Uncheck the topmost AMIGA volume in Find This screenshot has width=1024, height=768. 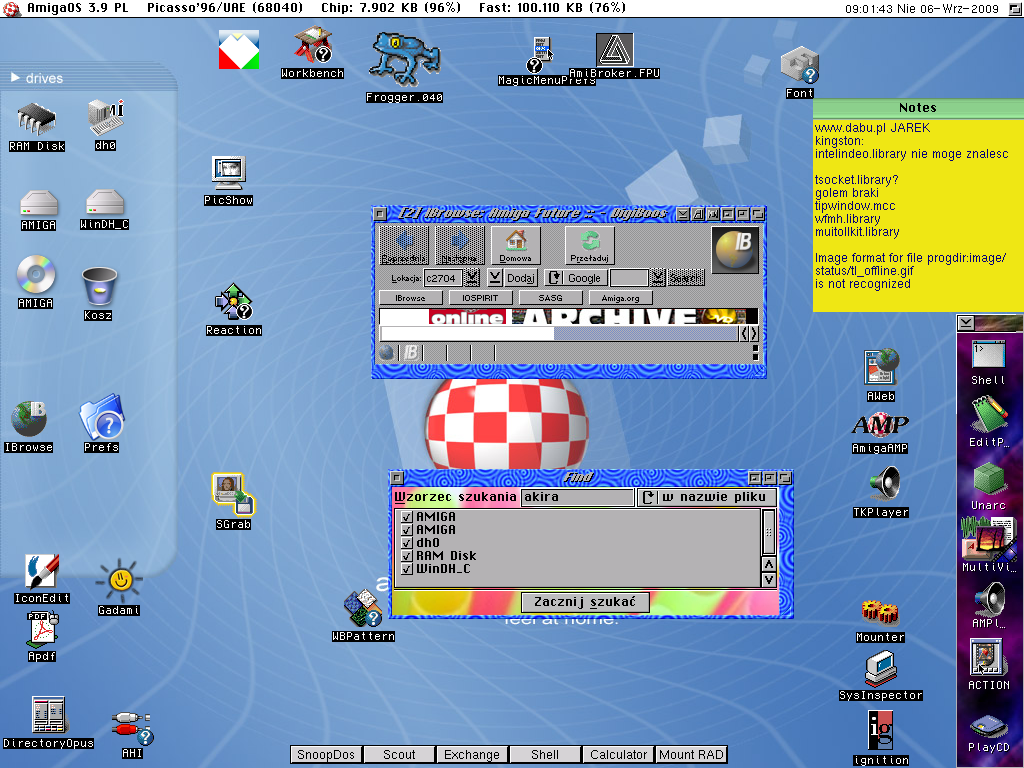[x=407, y=517]
